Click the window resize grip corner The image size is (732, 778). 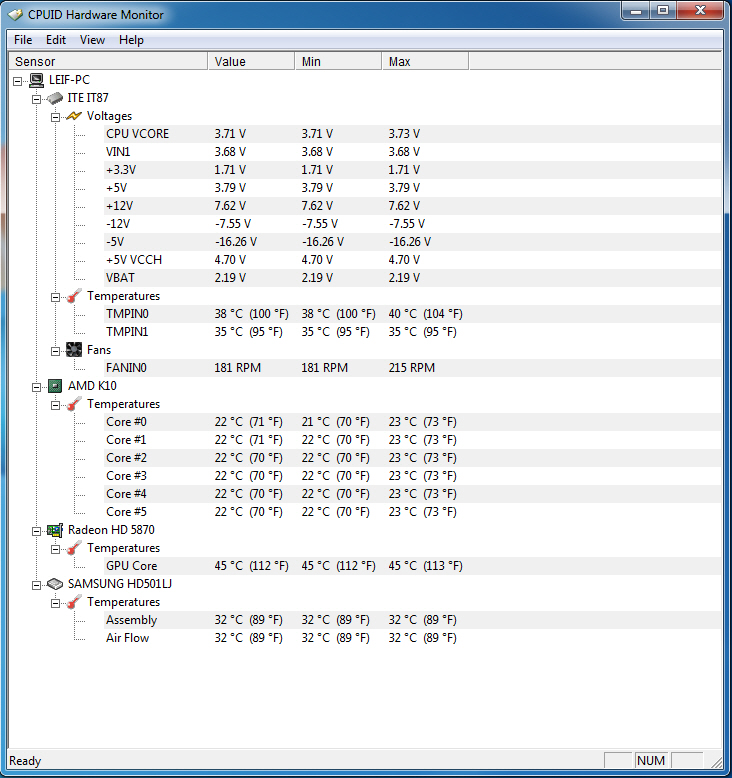[x=717, y=762]
